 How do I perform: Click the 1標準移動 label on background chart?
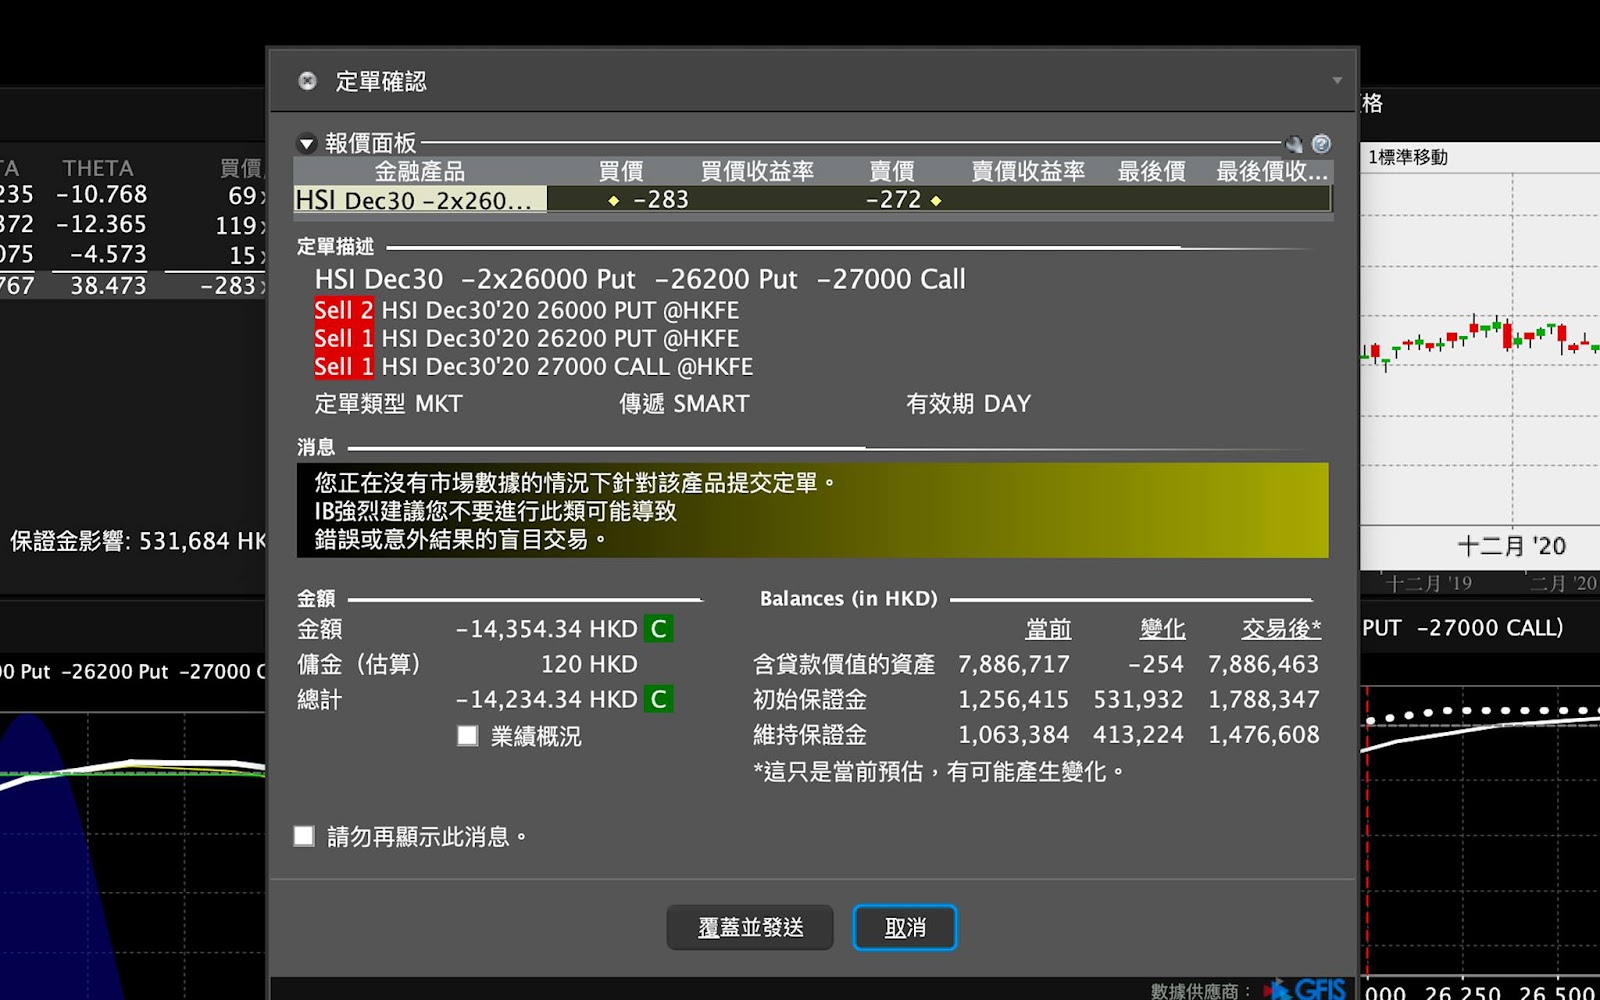point(1408,157)
